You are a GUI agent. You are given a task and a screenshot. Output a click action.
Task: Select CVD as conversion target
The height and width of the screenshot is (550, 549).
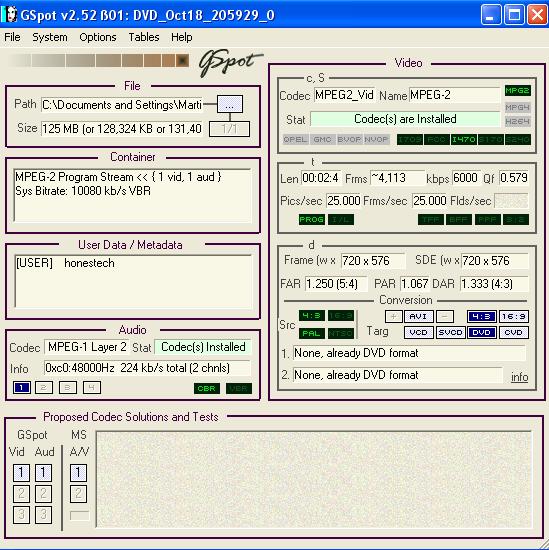pyautogui.click(x=514, y=332)
